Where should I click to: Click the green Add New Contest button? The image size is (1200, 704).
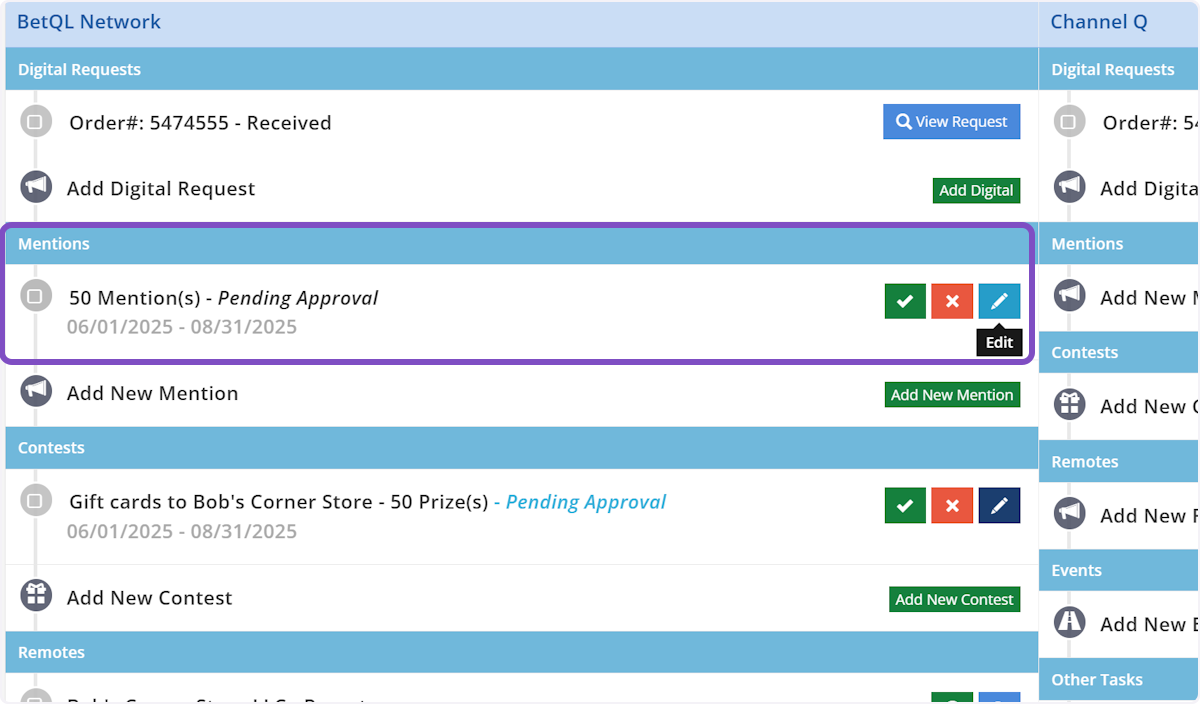pos(954,599)
